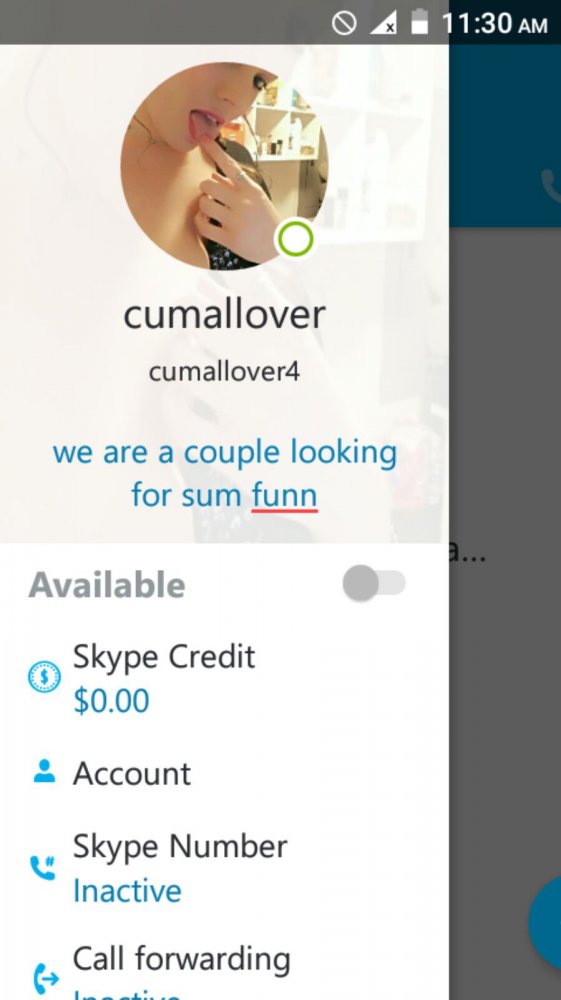Tap the $0.00 credit balance
Screen dimensions: 561x1000
(x=112, y=700)
